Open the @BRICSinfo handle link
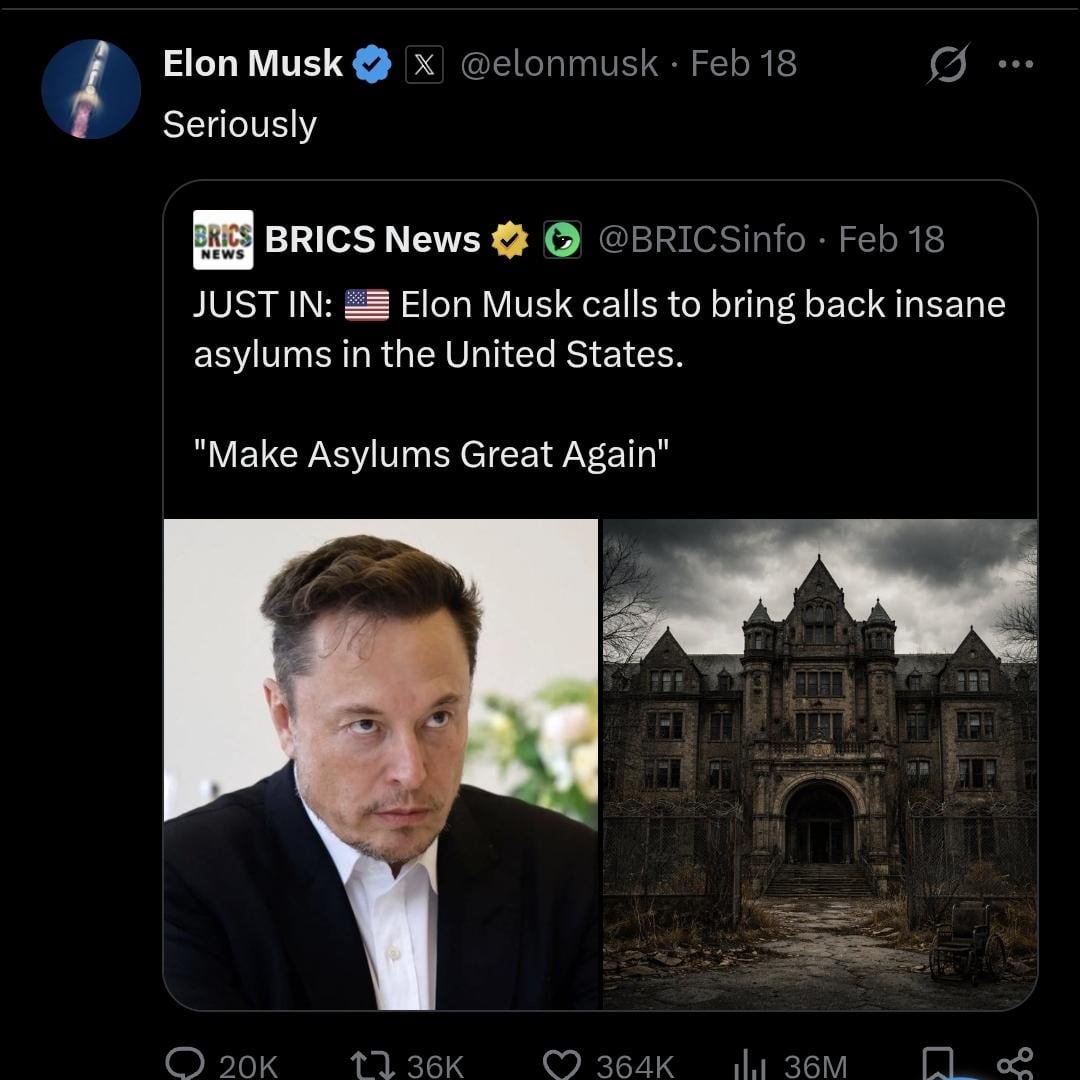This screenshot has width=1080, height=1080. click(x=701, y=240)
